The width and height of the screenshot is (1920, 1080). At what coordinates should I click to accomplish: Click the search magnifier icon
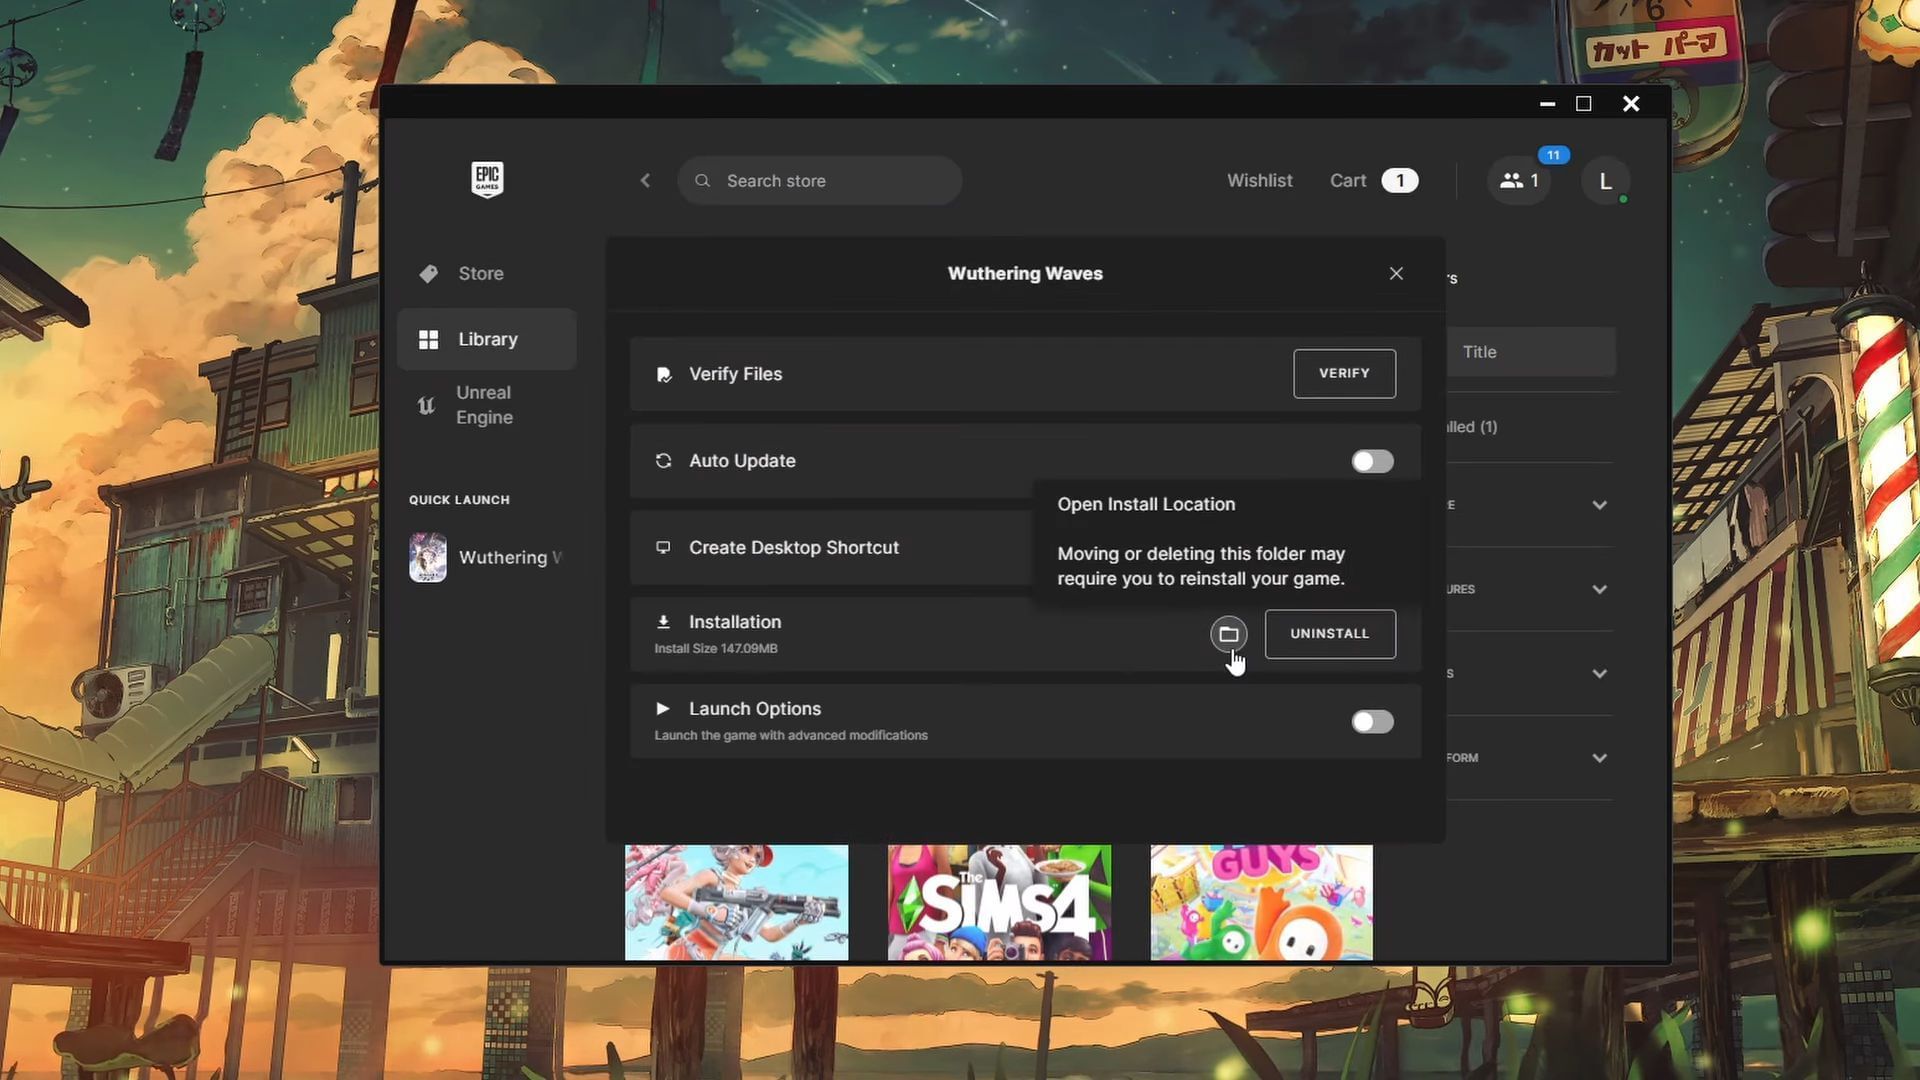(703, 181)
